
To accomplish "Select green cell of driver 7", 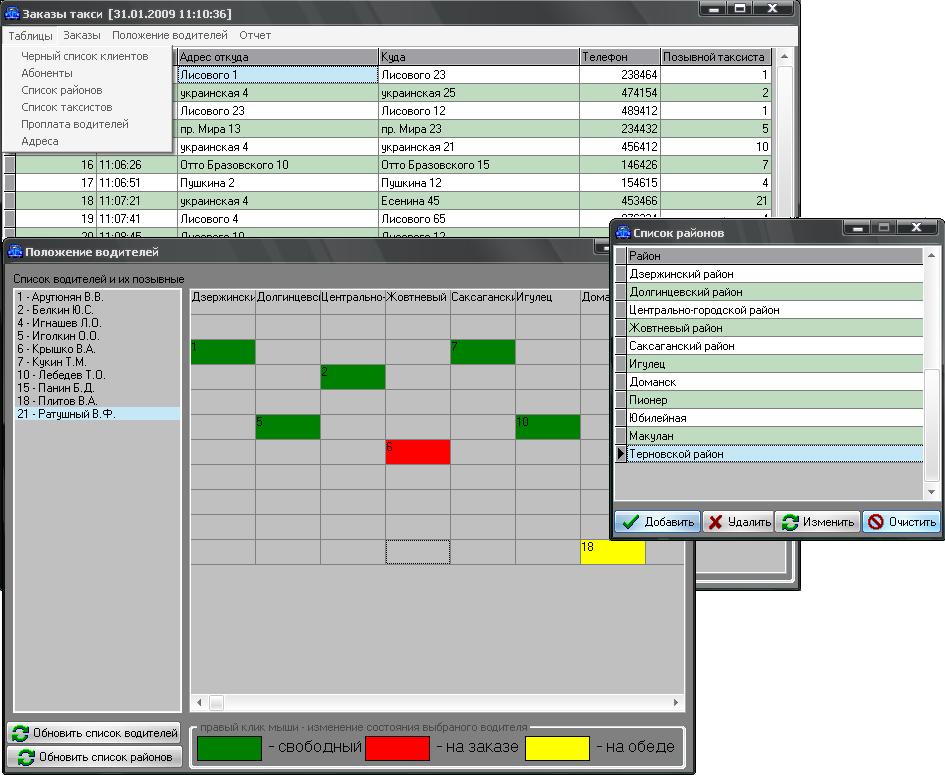I will coord(483,352).
